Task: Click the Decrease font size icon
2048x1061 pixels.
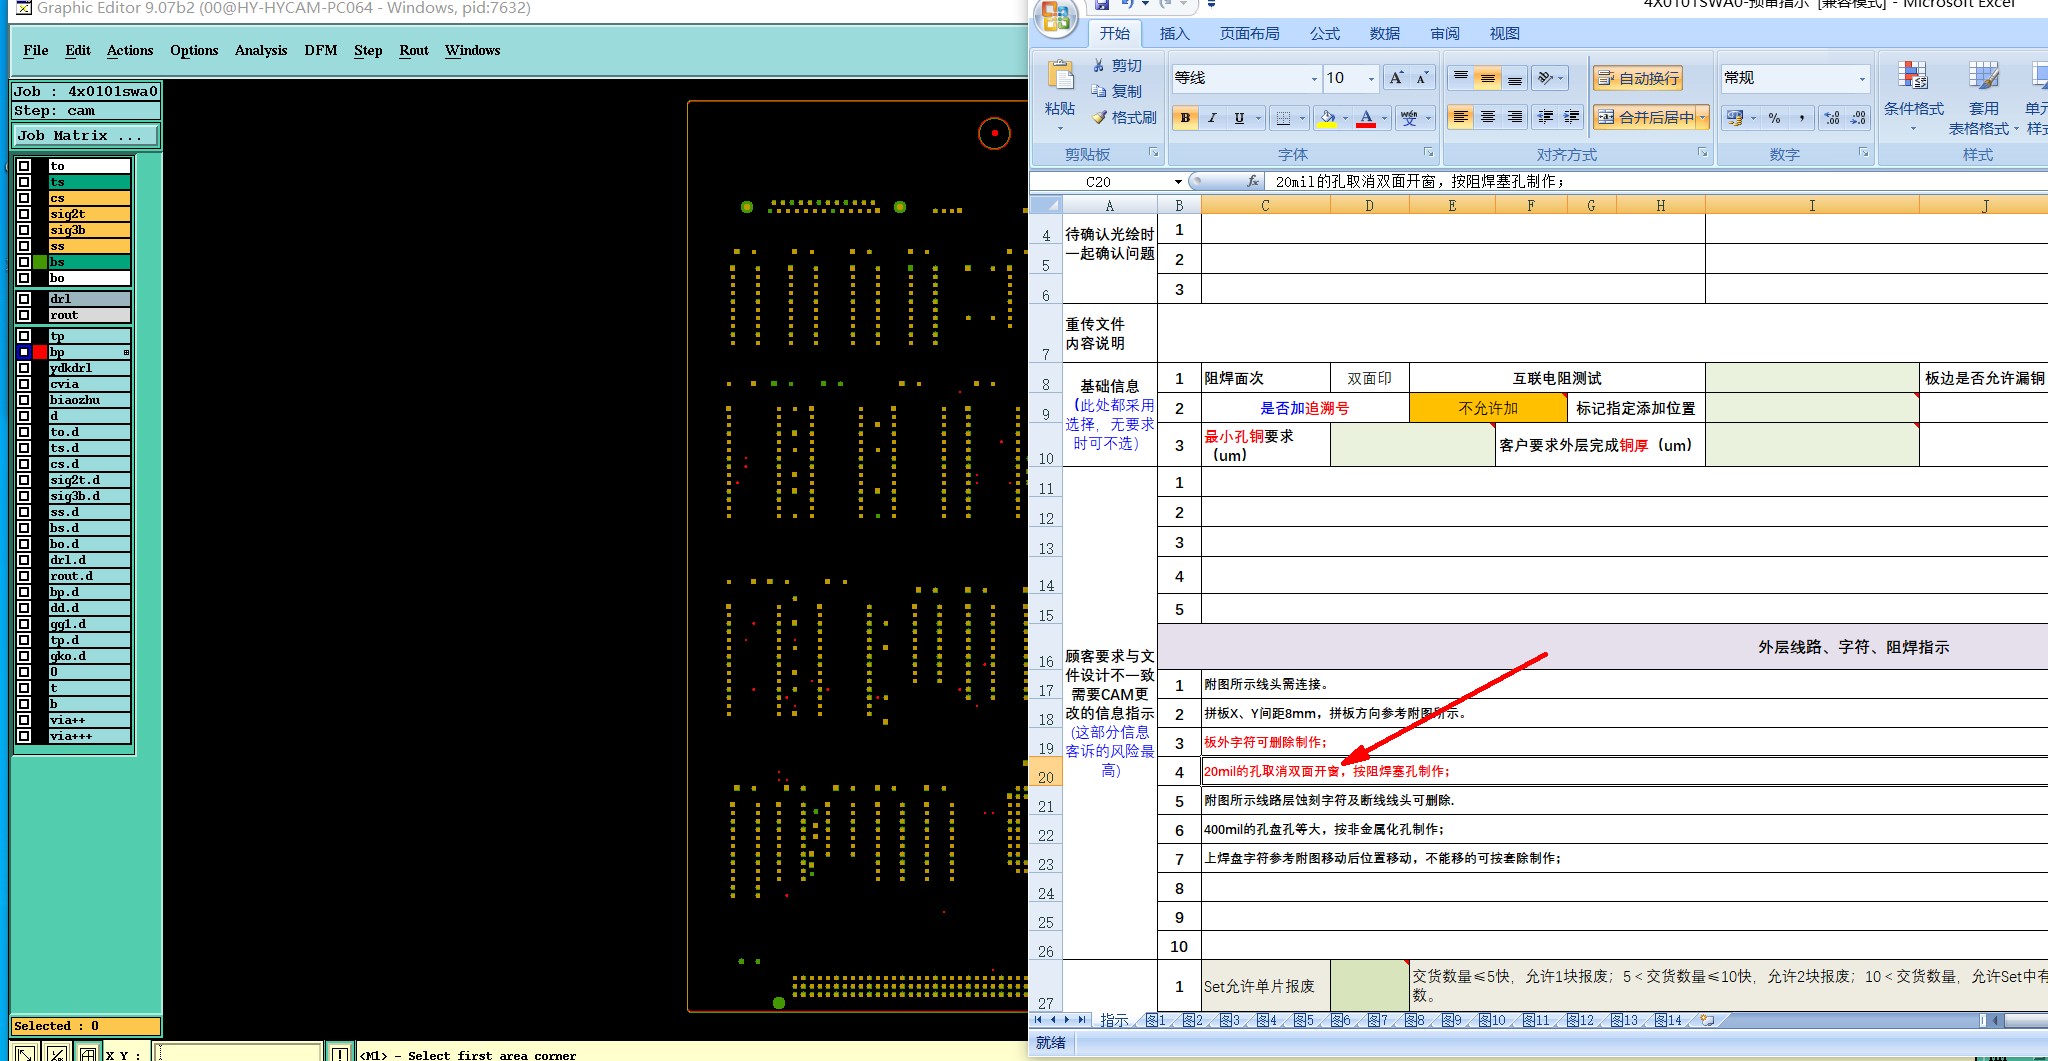Action: [1423, 78]
